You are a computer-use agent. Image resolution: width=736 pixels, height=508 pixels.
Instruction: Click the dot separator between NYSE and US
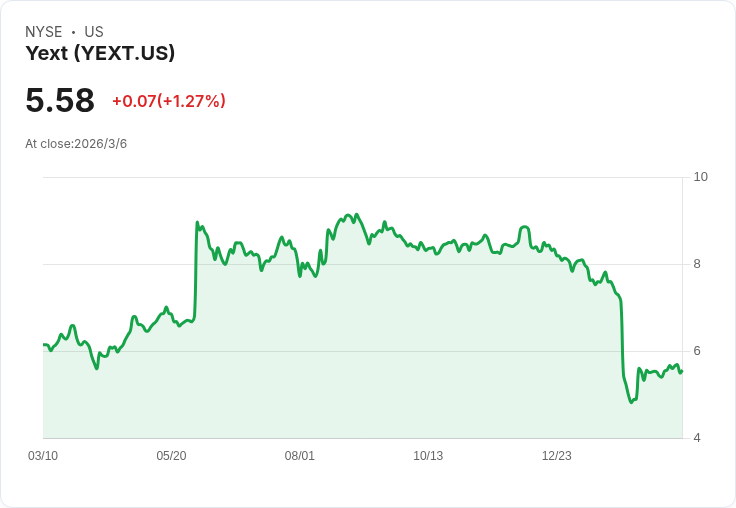73,32
